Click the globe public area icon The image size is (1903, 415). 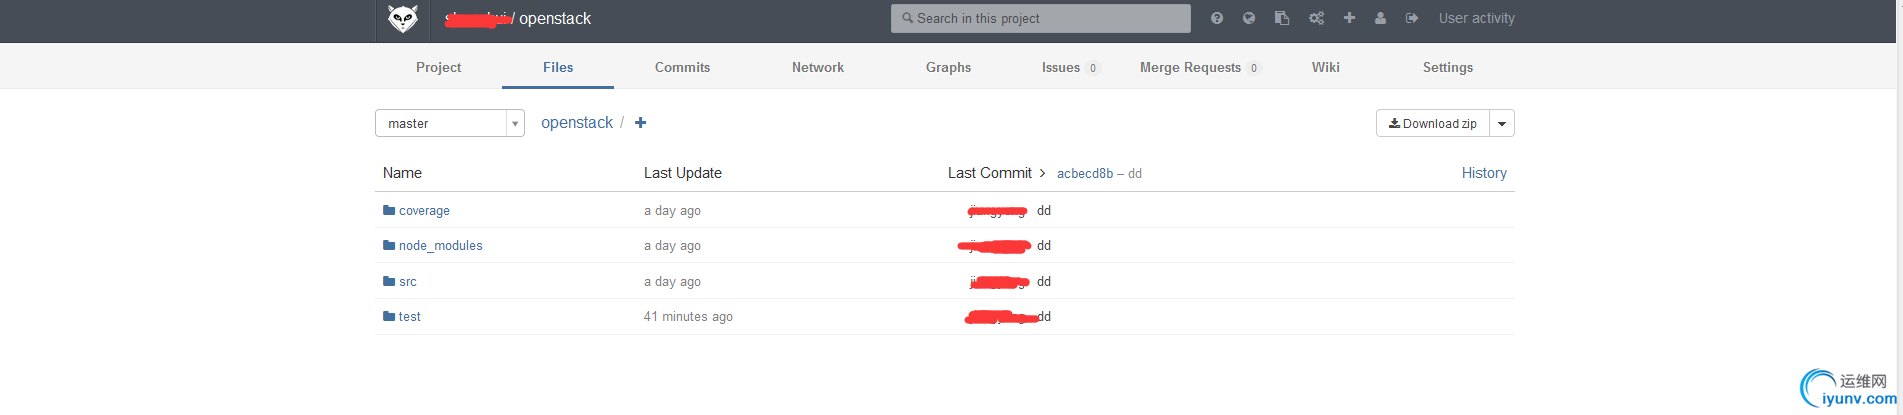point(1249,18)
